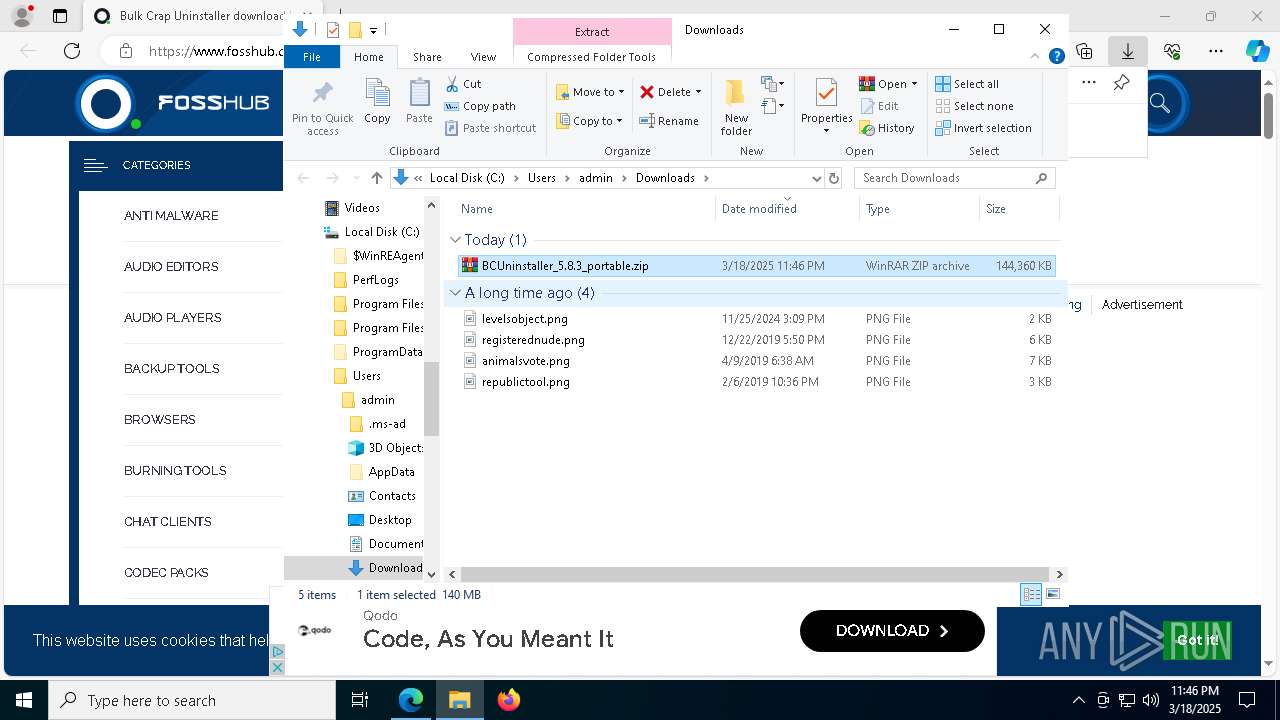Viewport: 1280px width, 720px height.
Task: Click the Windows taskbar search box
Action: click(x=192, y=700)
